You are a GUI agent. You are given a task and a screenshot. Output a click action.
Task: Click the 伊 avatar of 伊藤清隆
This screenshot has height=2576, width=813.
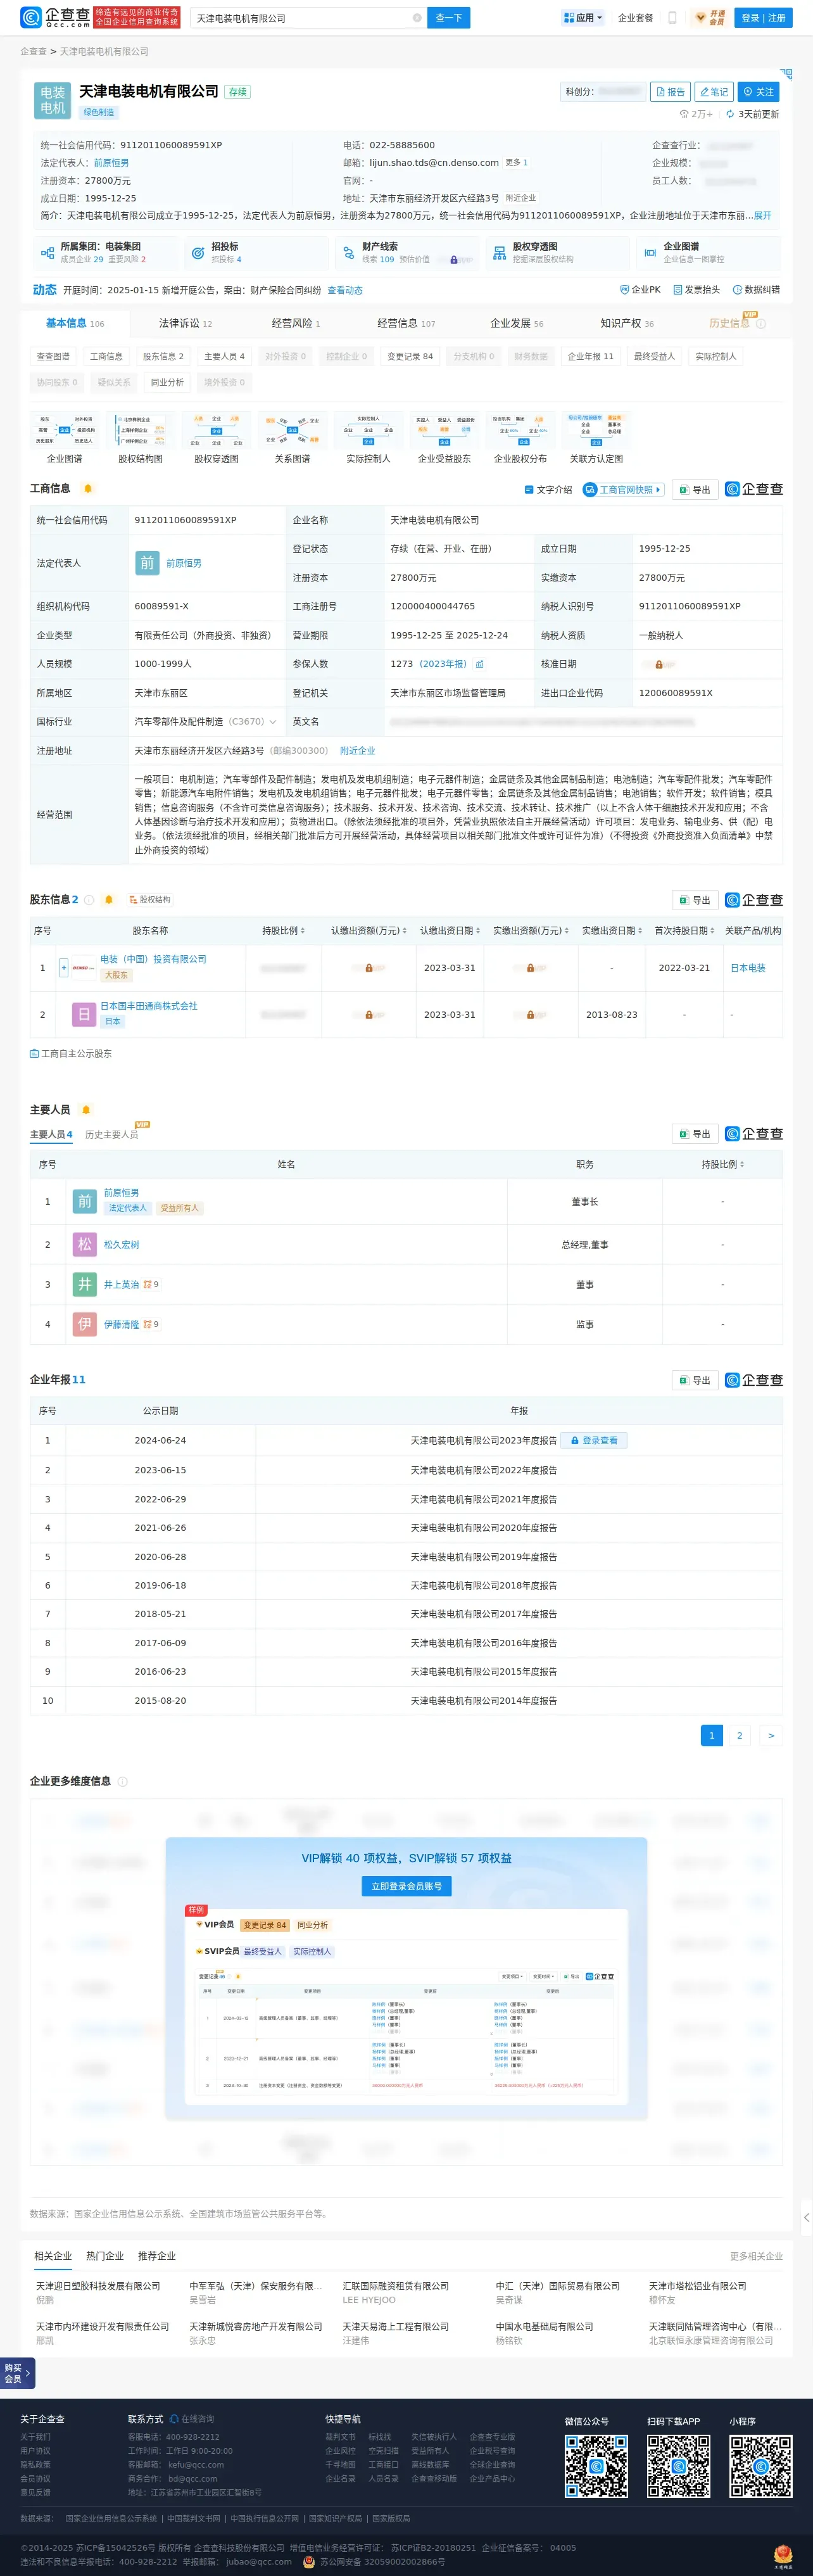pos(85,1325)
